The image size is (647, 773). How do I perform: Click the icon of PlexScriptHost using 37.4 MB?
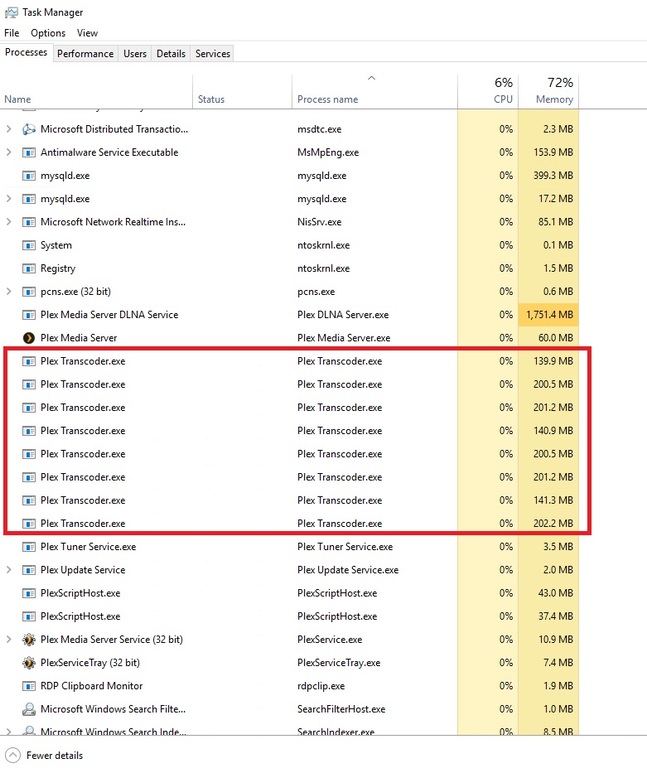[x=29, y=616]
